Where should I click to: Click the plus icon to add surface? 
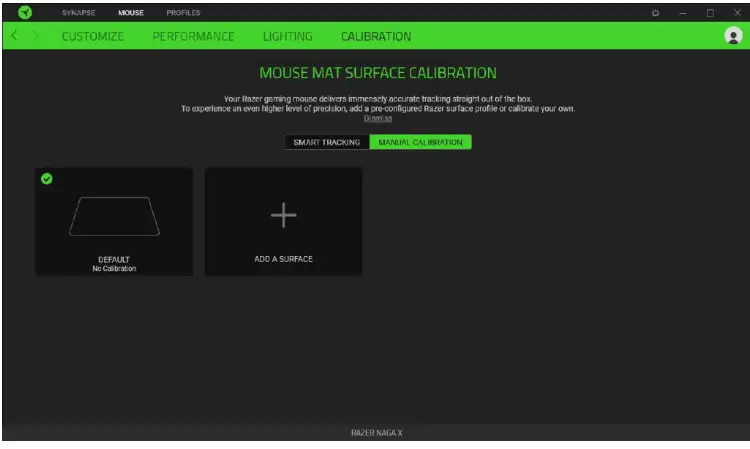284,215
